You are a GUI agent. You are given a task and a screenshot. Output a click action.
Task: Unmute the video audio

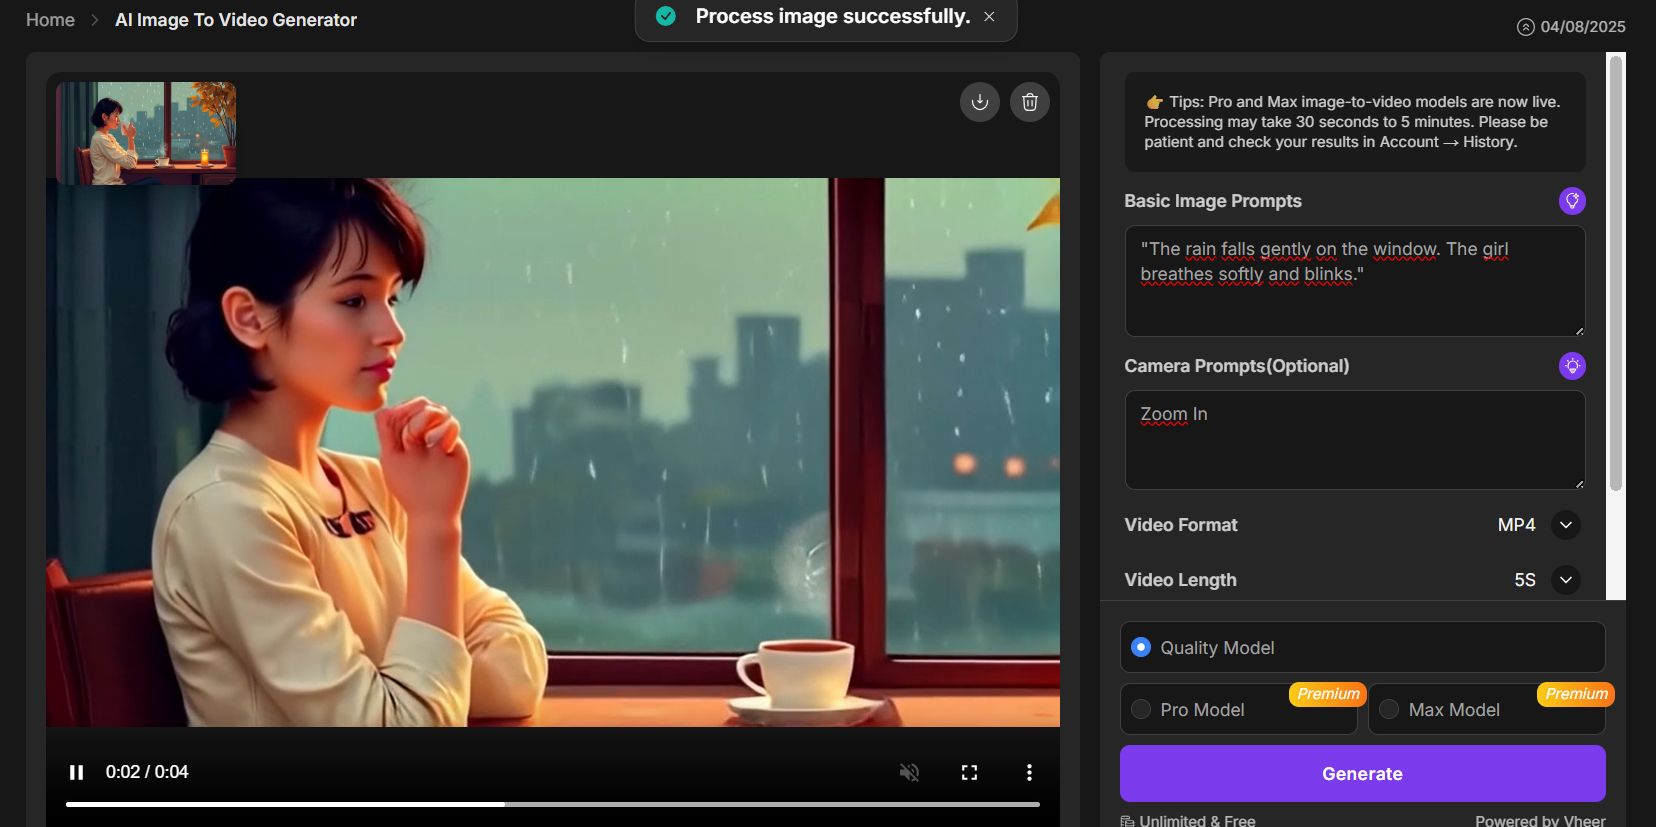pos(909,772)
